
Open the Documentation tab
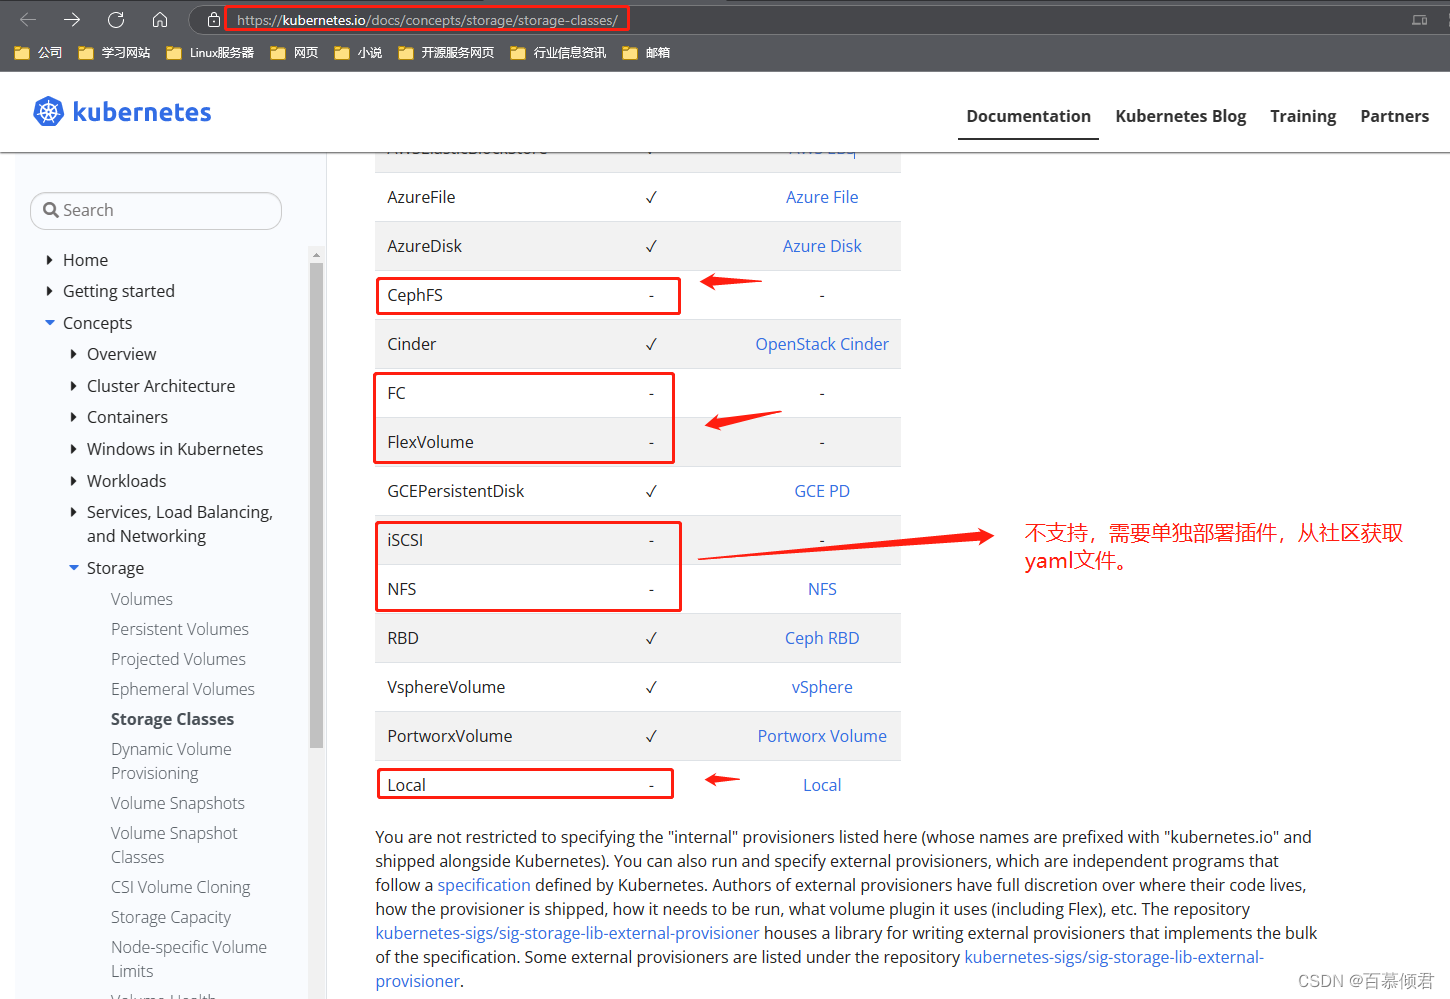[x=1028, y=116]
